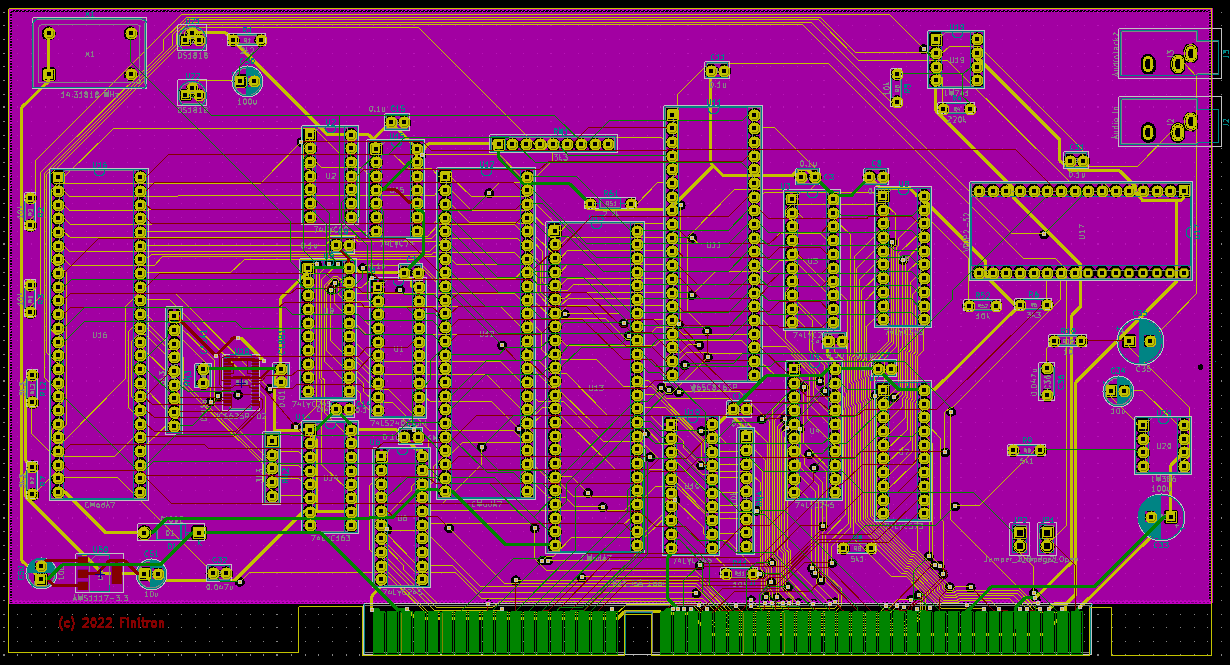Screen dimensions: 1230x665
Task: Click the 100u electrolytic capacitor near X1
Action: (247, 82)
